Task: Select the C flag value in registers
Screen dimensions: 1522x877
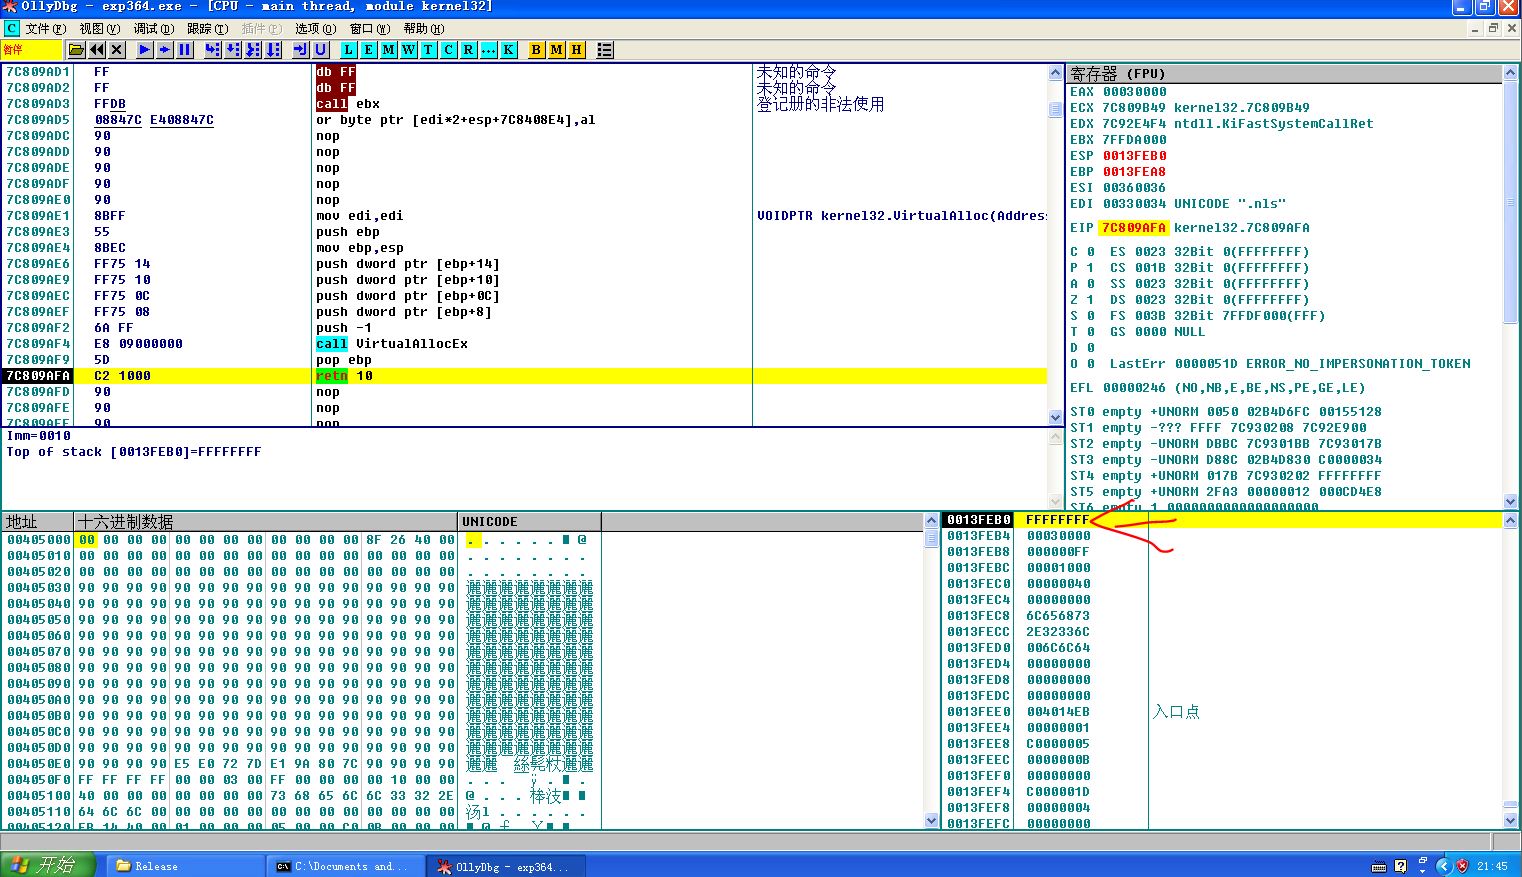Action: (1091, 252)
